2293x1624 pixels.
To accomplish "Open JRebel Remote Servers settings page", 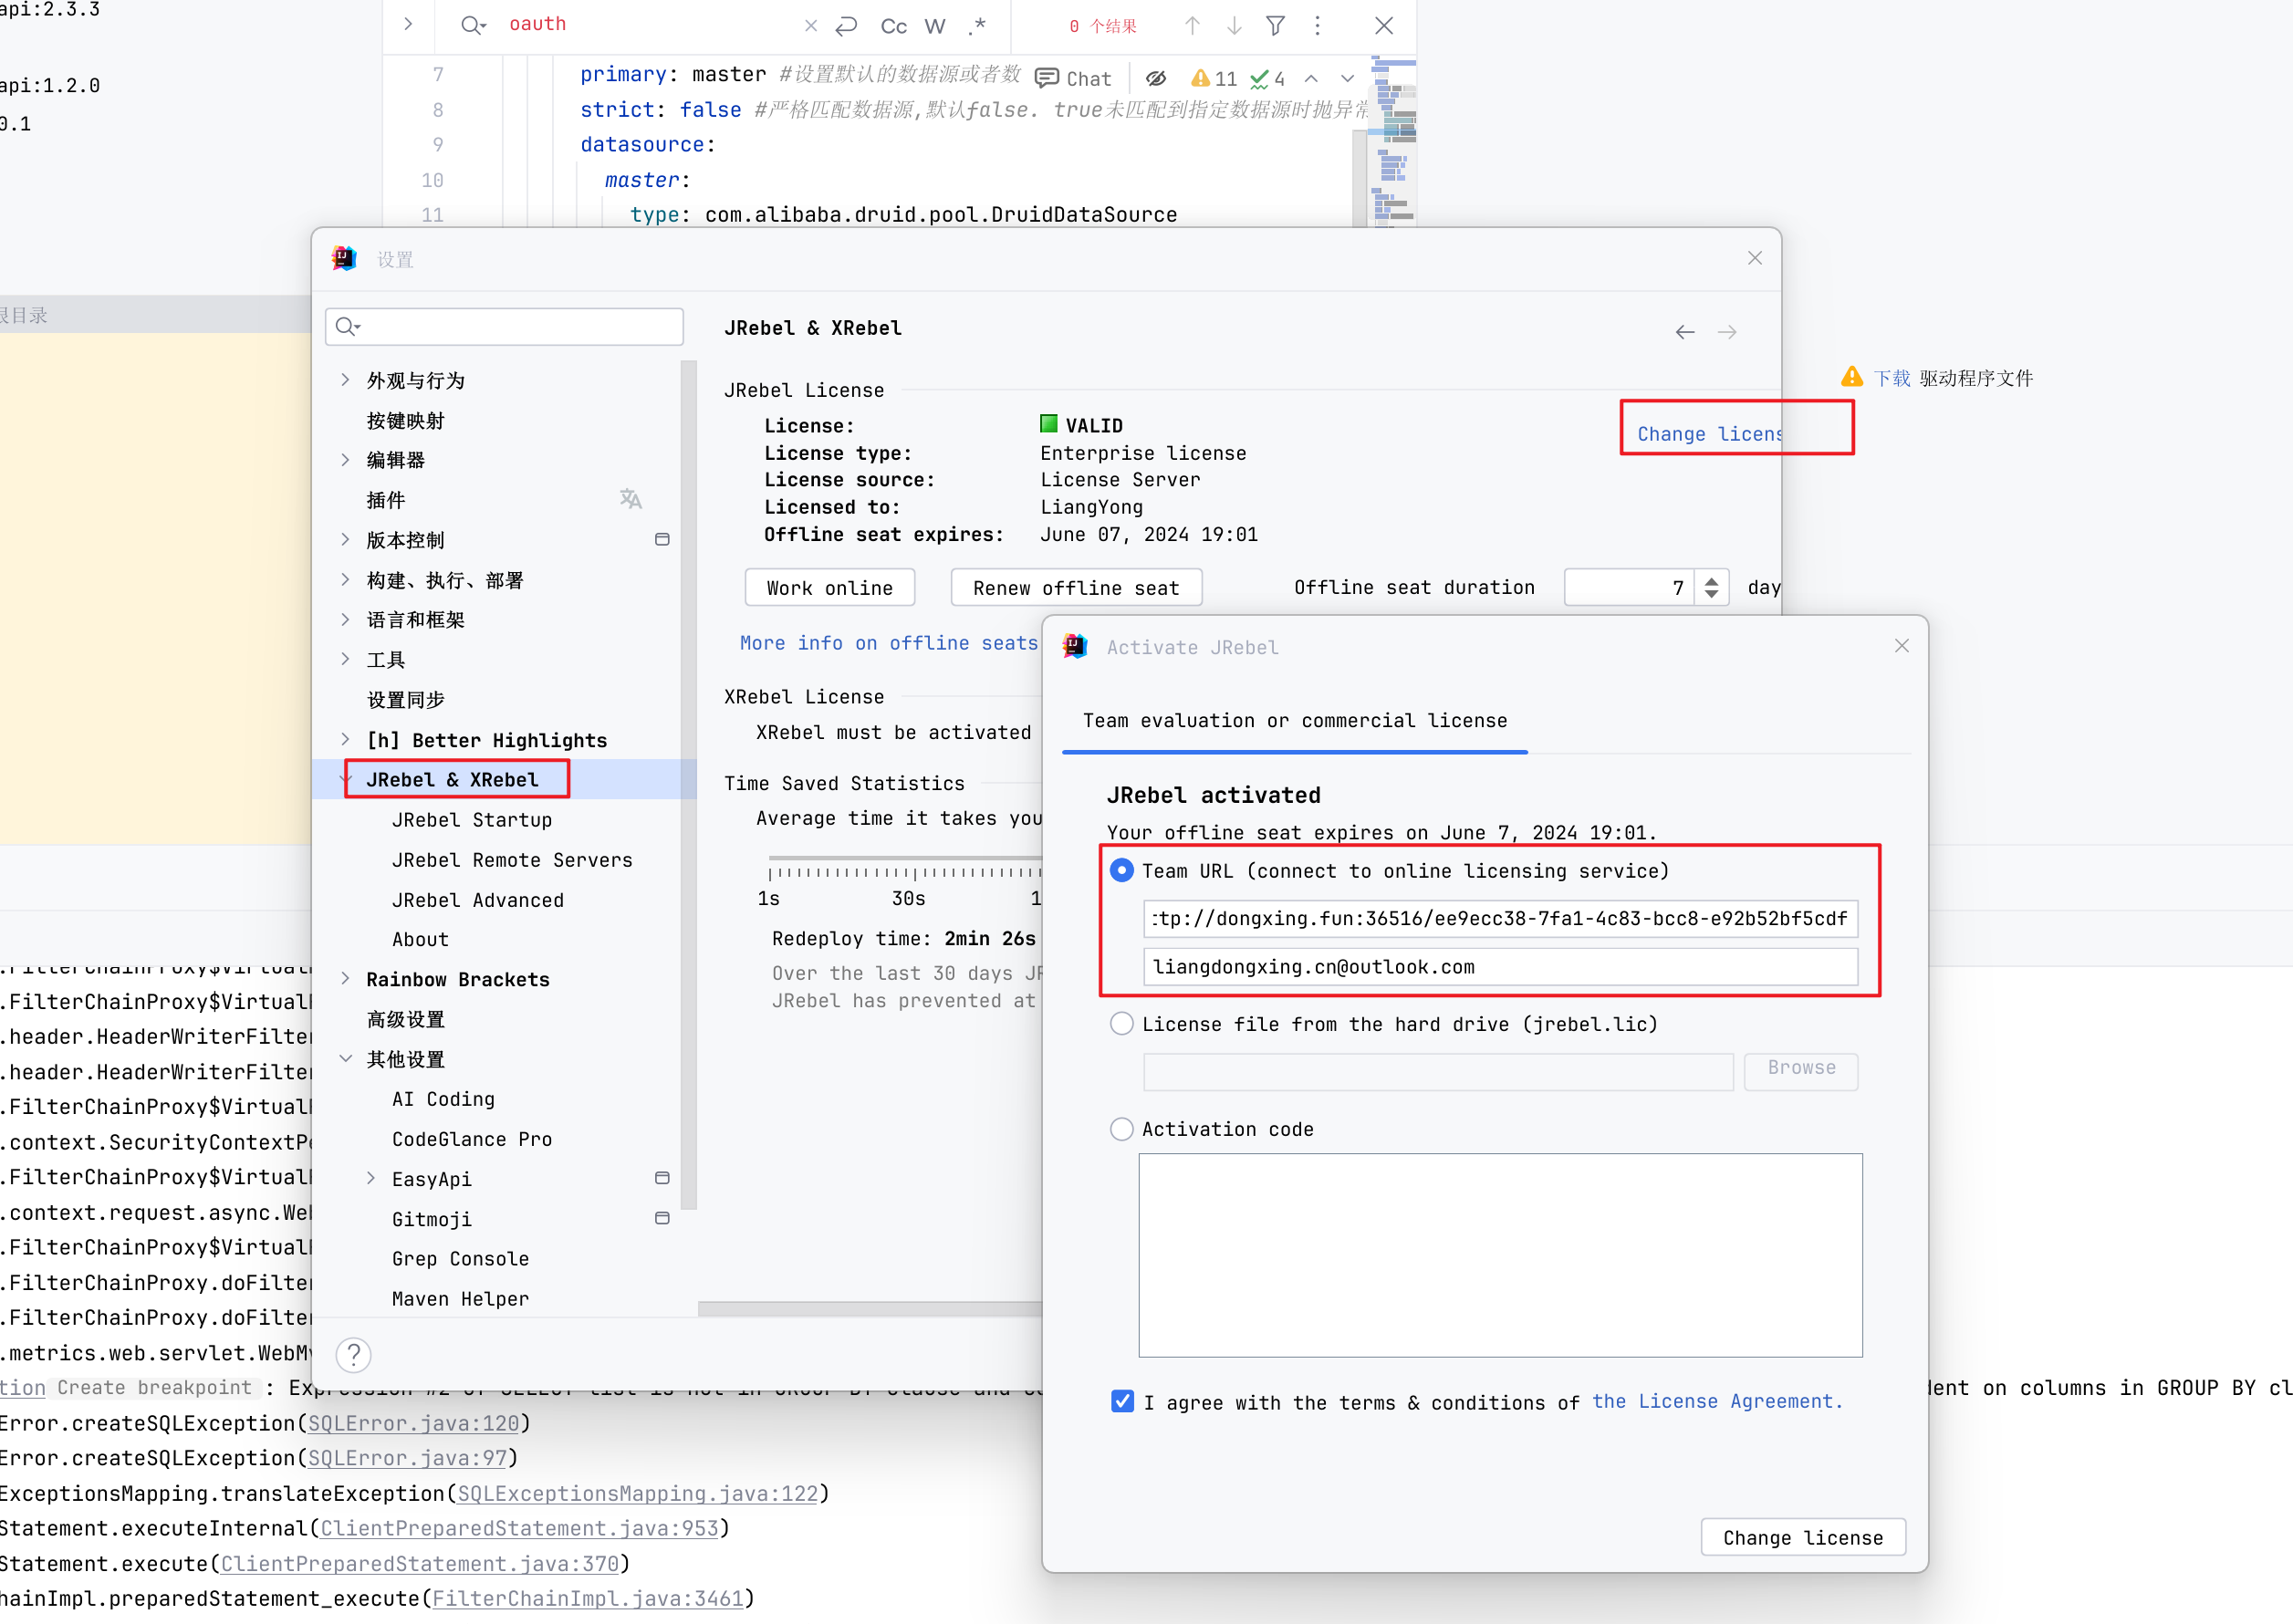I will [x=512, y=860].
